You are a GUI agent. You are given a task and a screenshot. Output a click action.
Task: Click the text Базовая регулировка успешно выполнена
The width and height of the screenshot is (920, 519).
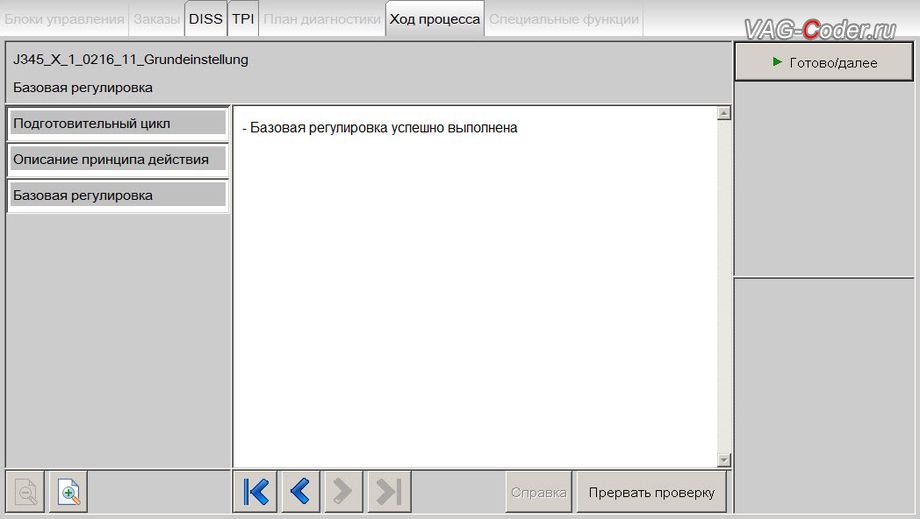click(x=384, y=128)
